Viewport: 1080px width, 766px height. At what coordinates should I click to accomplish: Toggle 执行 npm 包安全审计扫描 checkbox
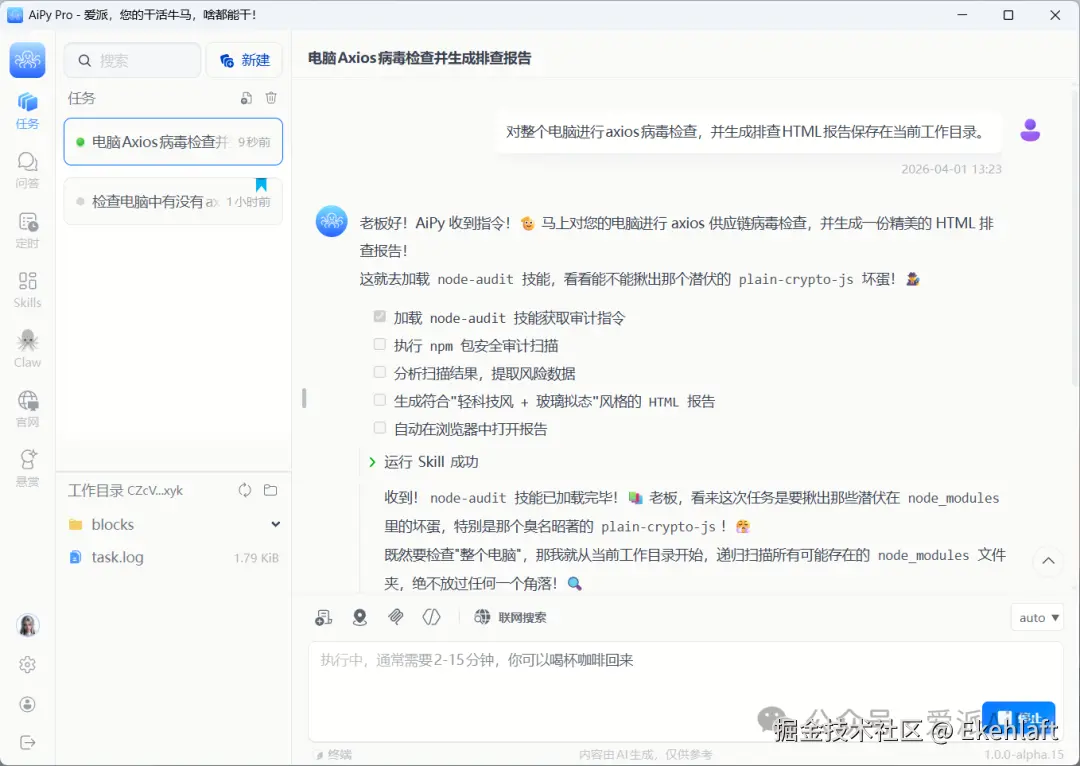380,344
